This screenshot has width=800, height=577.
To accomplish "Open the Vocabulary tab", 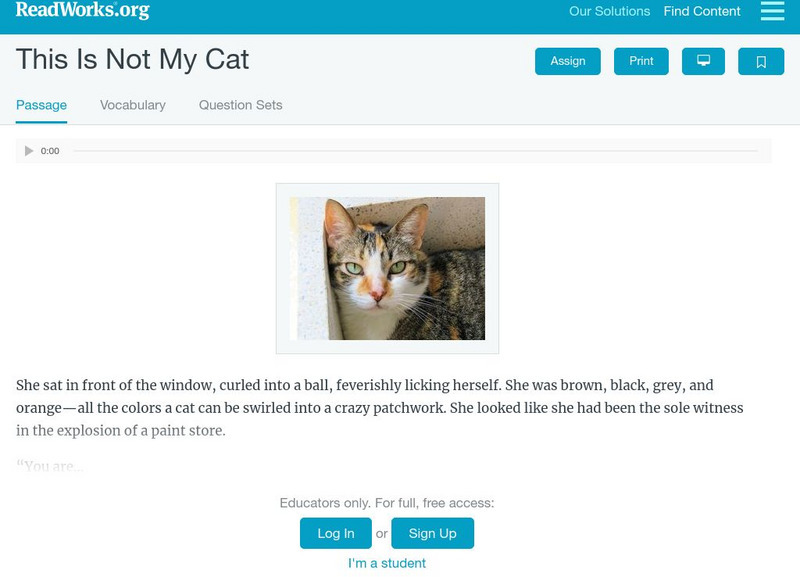I will 133,105.
